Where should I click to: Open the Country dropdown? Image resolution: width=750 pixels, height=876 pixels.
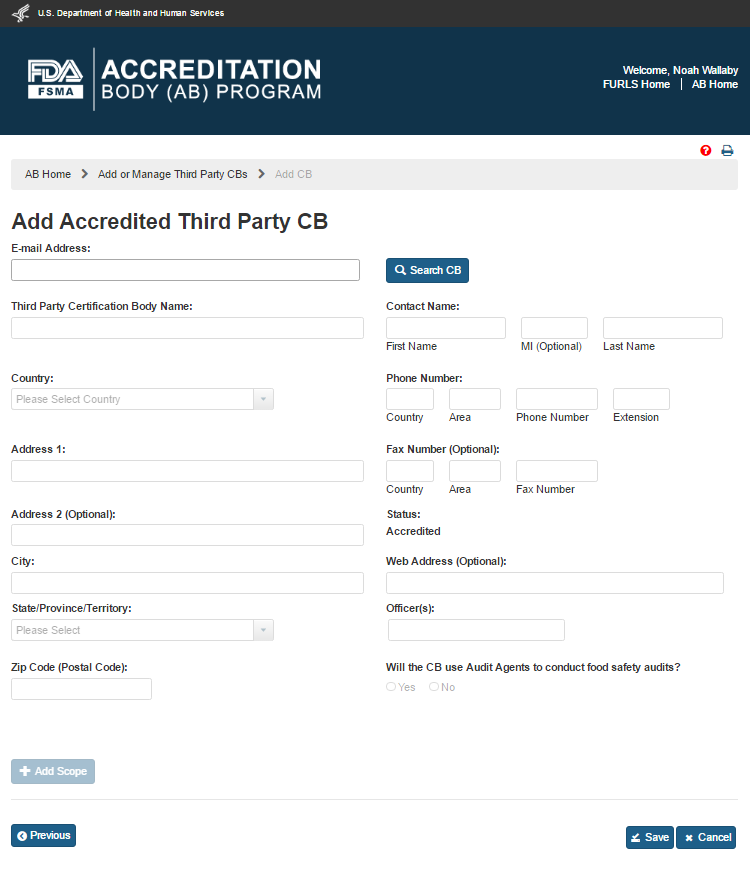(142, 399)
